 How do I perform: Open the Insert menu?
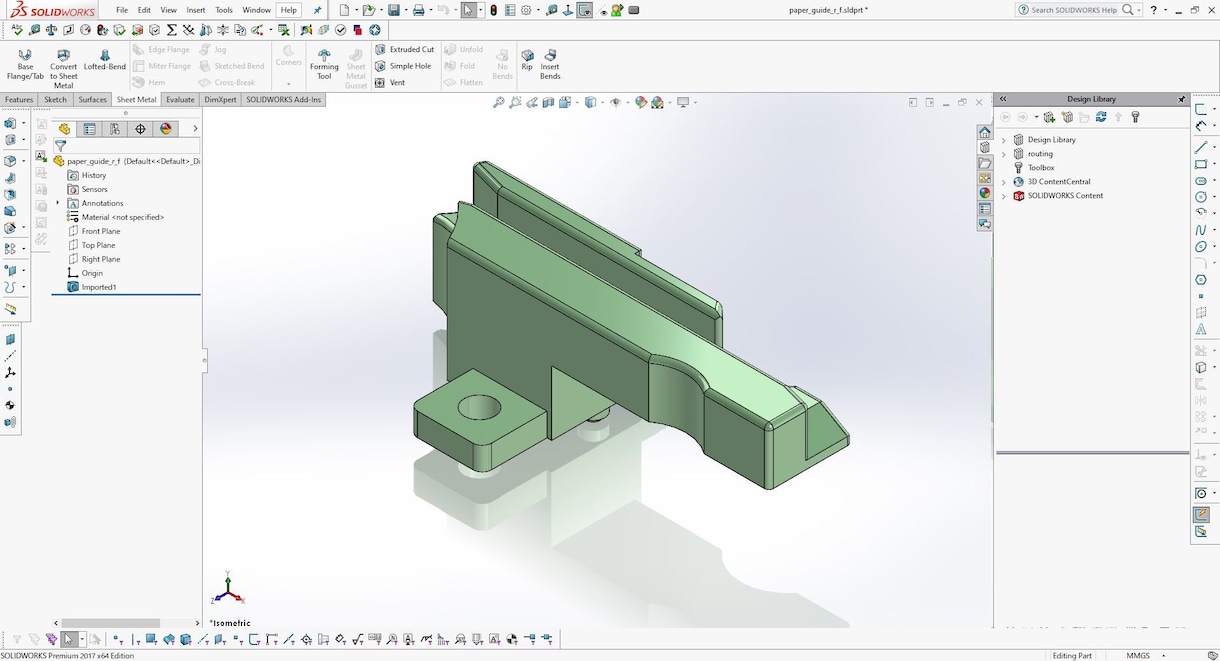tap(196, 10)
